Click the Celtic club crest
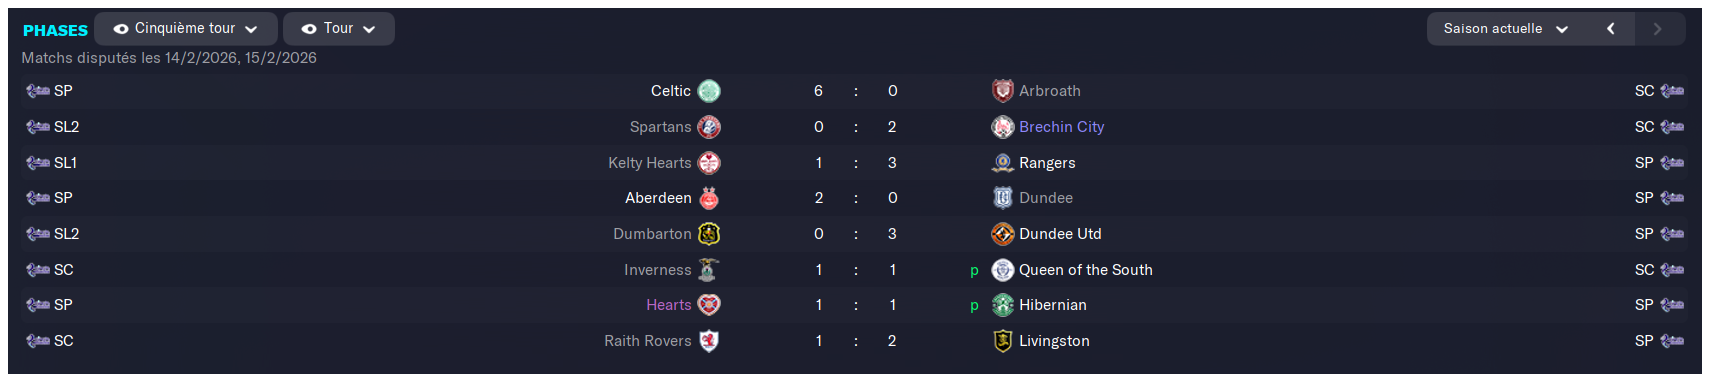The height and width of the screenshot is (382, 1710). coord(709,91)
